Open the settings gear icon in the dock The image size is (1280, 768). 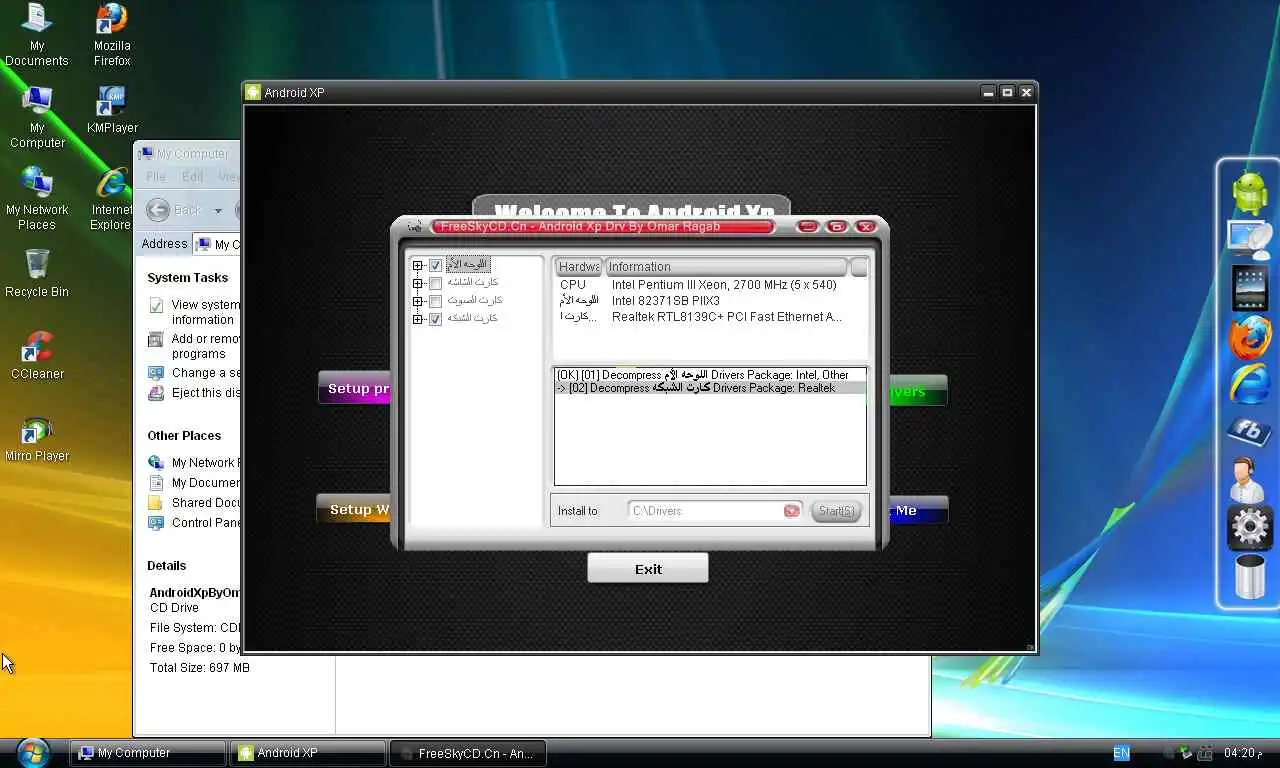click(x=1249, y=527)
